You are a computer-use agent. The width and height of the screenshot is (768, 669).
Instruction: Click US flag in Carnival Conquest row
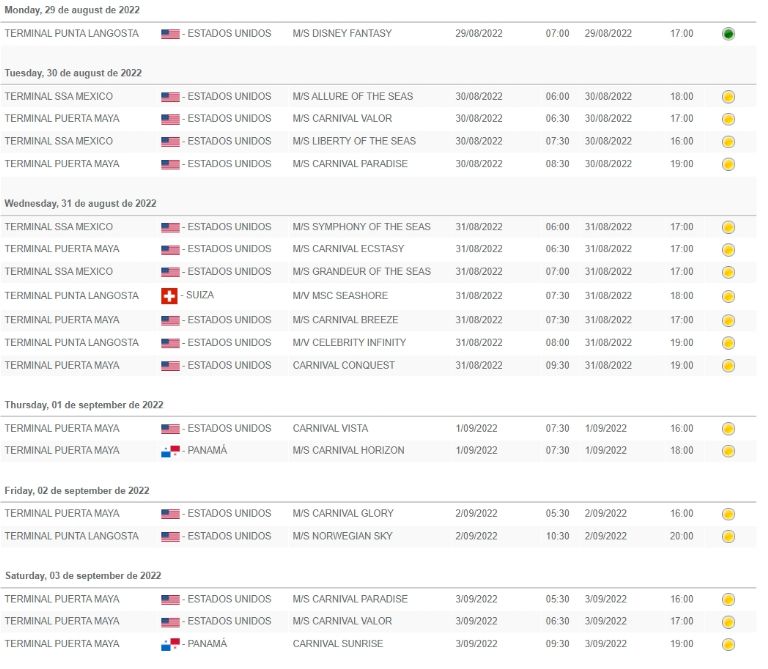point(170,366)
